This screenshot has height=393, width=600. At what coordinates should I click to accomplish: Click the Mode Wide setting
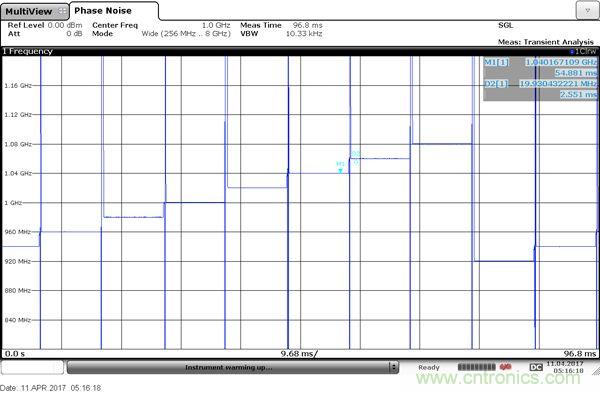coord(161,34)
